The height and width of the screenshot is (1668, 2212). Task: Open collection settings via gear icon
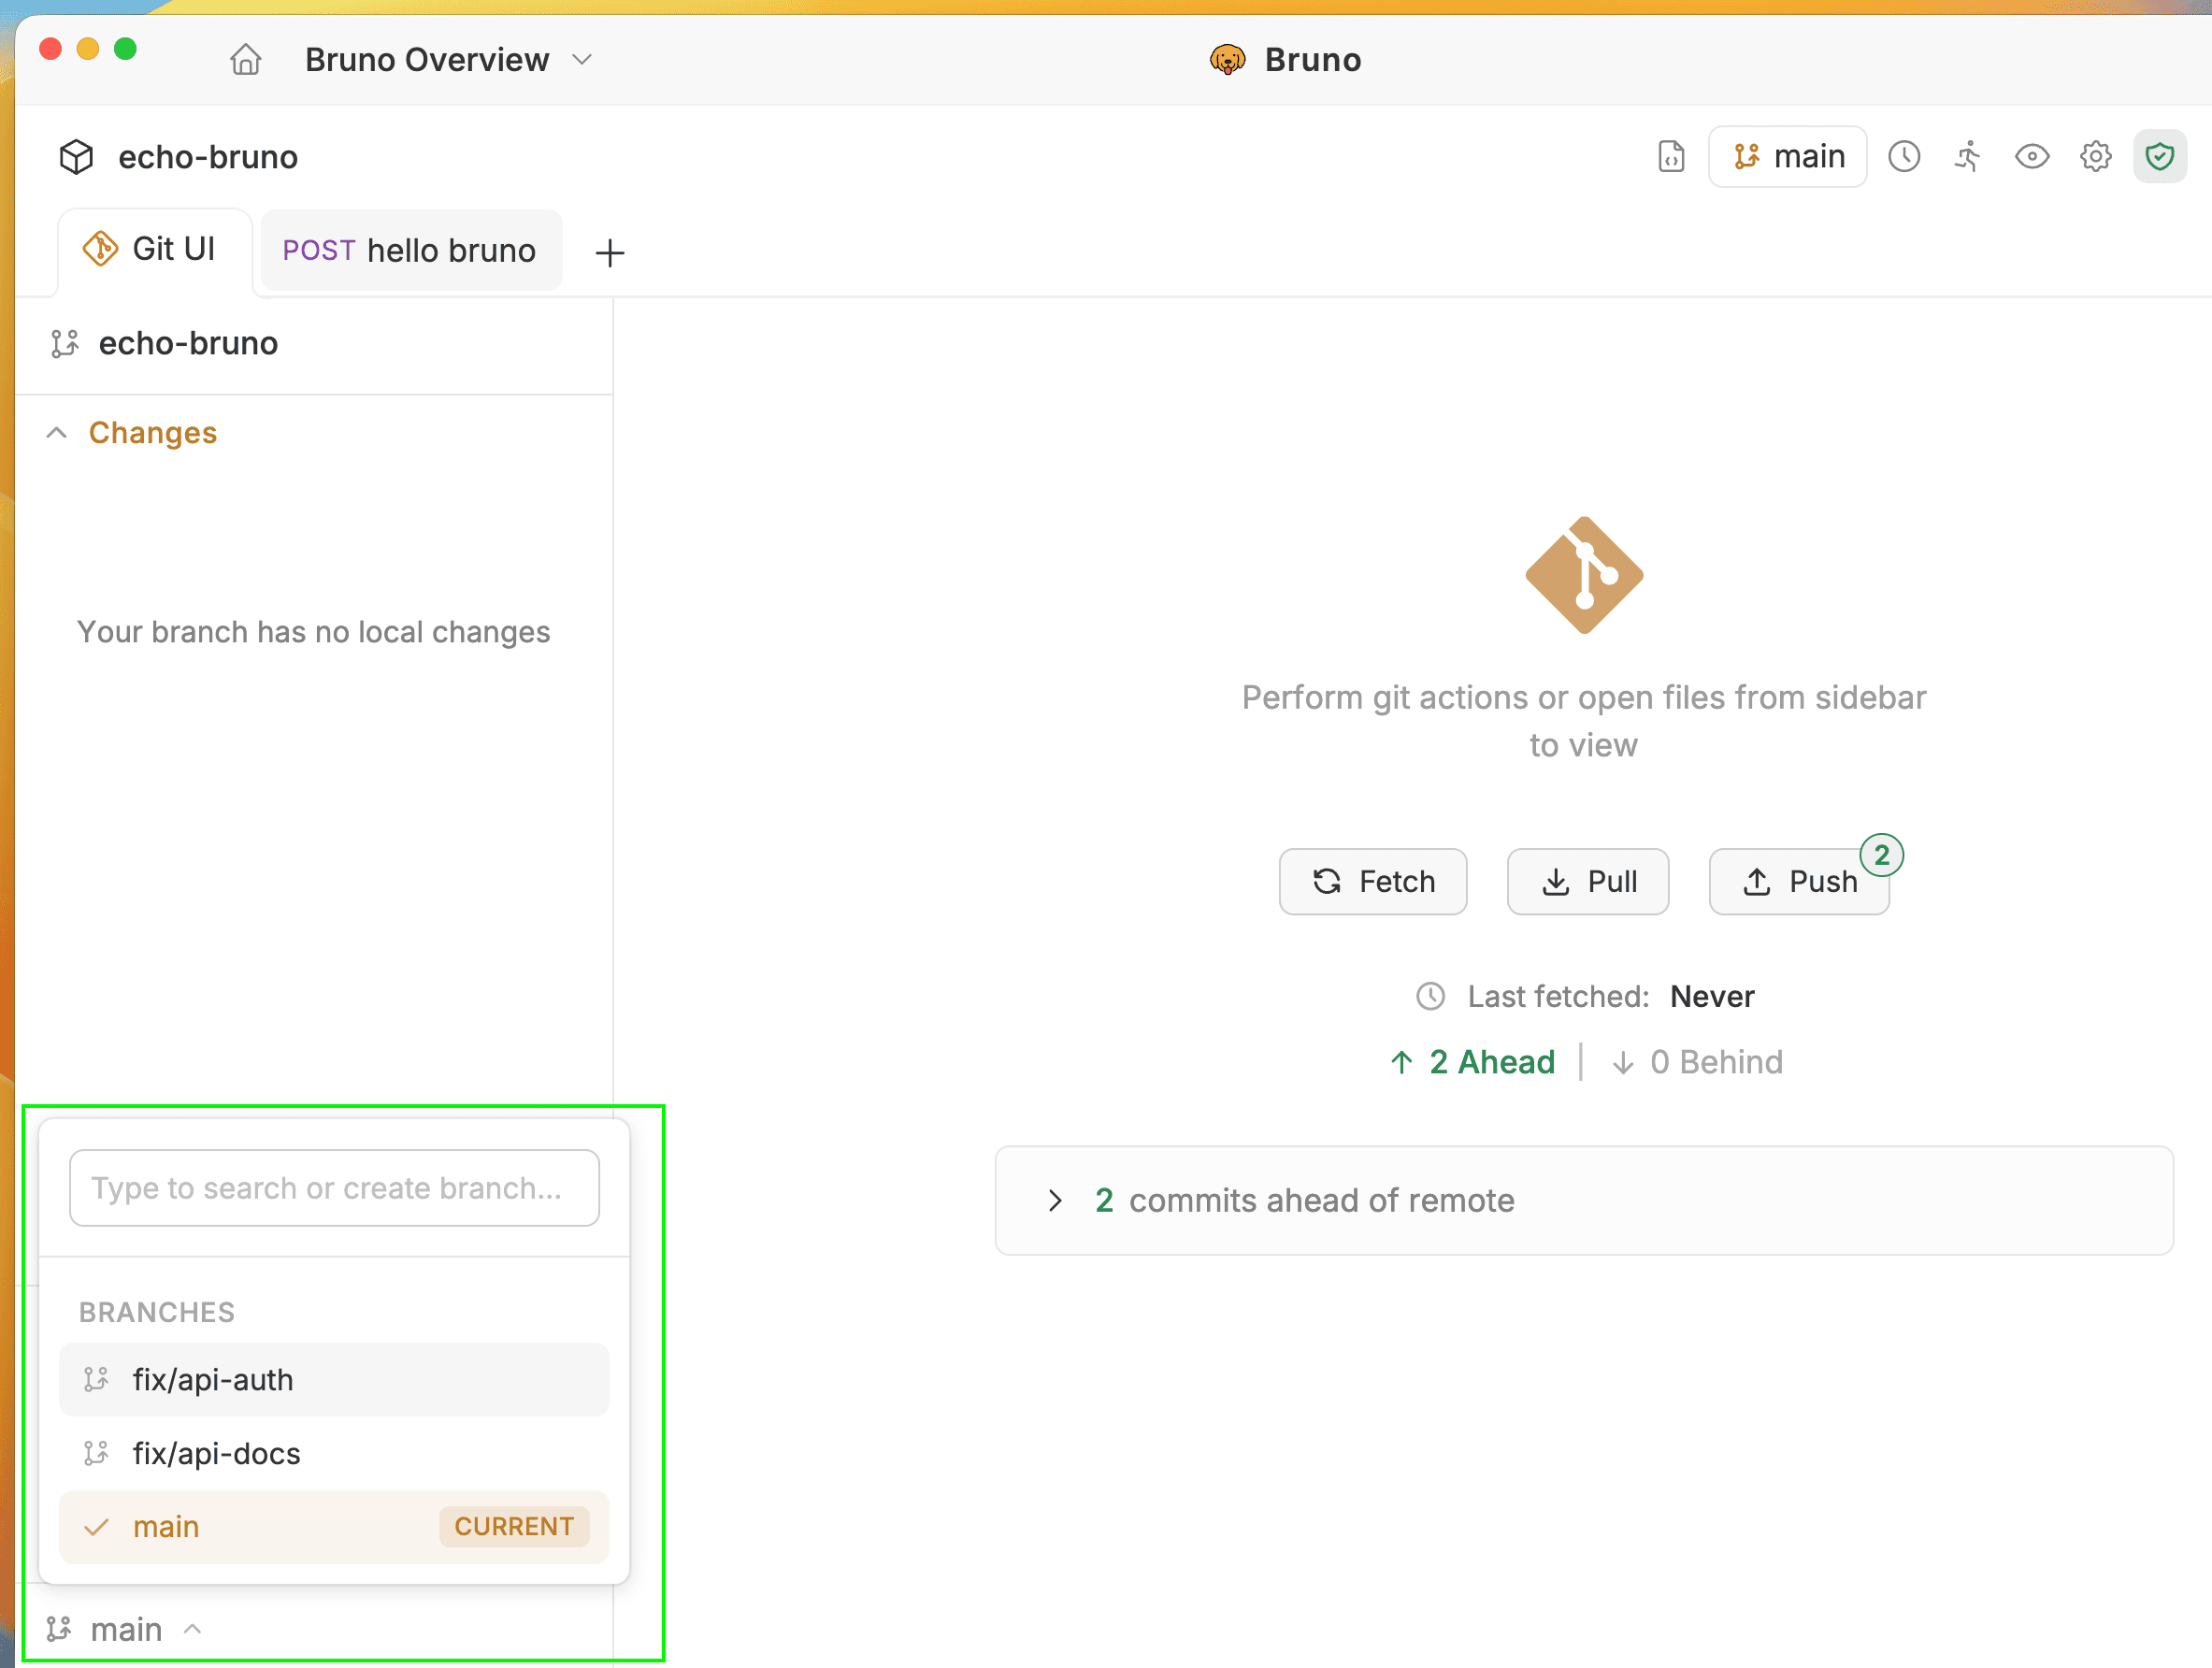[2095, 156]
